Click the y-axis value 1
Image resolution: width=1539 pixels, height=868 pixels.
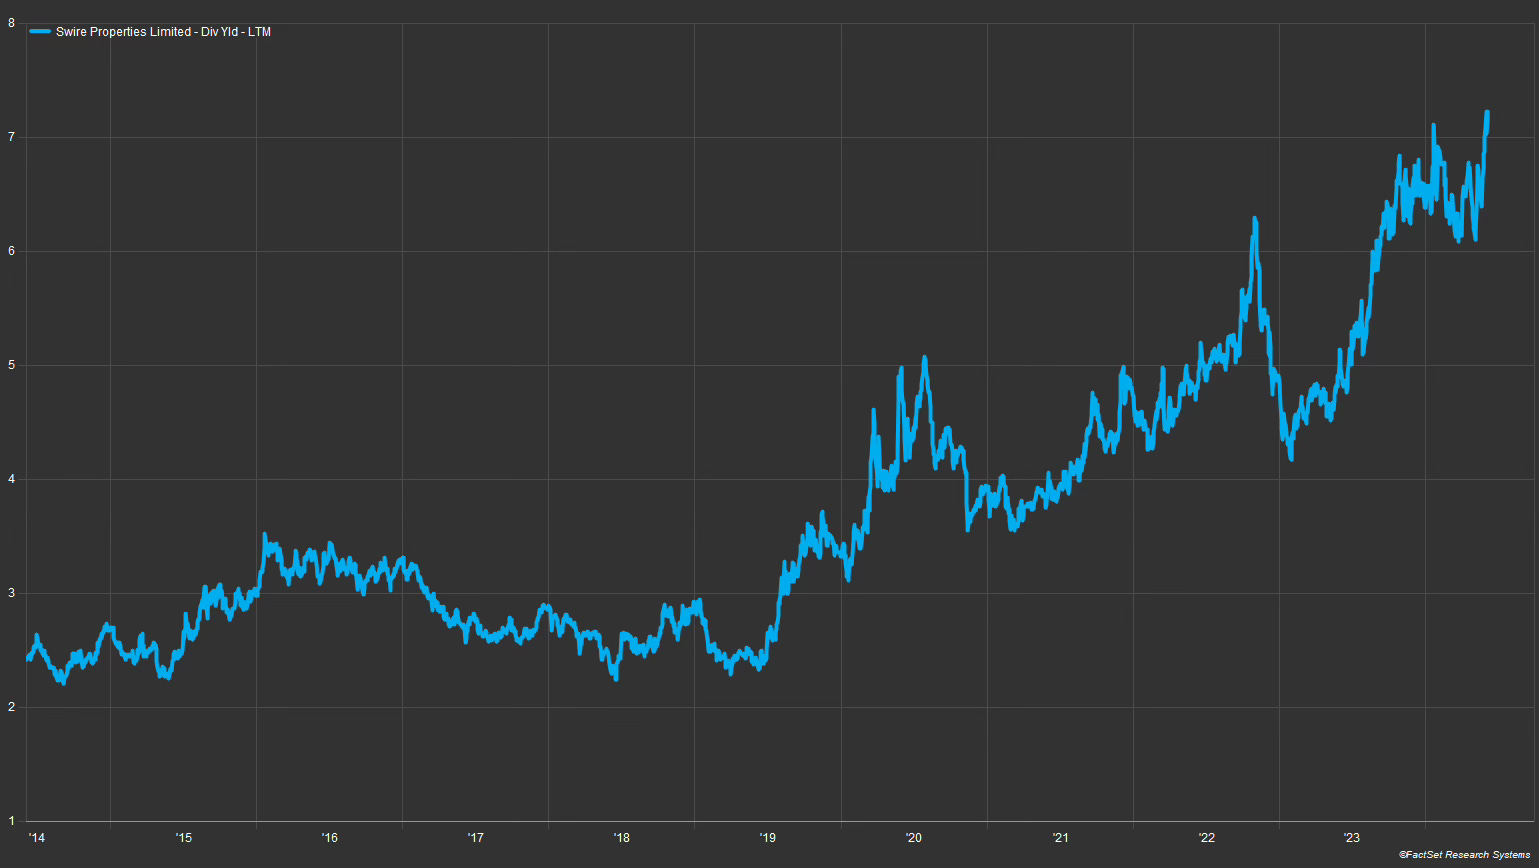[11, 821]
